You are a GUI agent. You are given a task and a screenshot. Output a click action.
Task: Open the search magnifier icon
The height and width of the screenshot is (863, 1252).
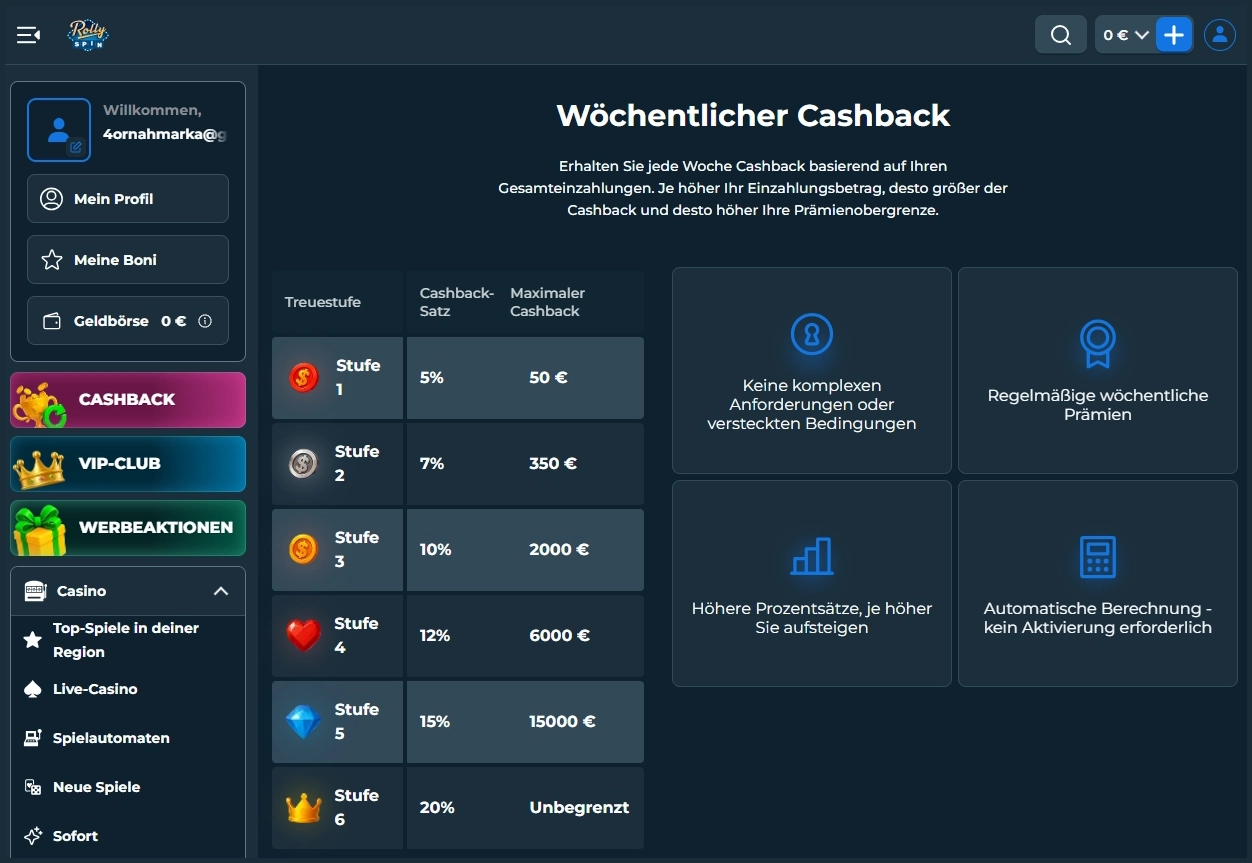(1060, 34)
